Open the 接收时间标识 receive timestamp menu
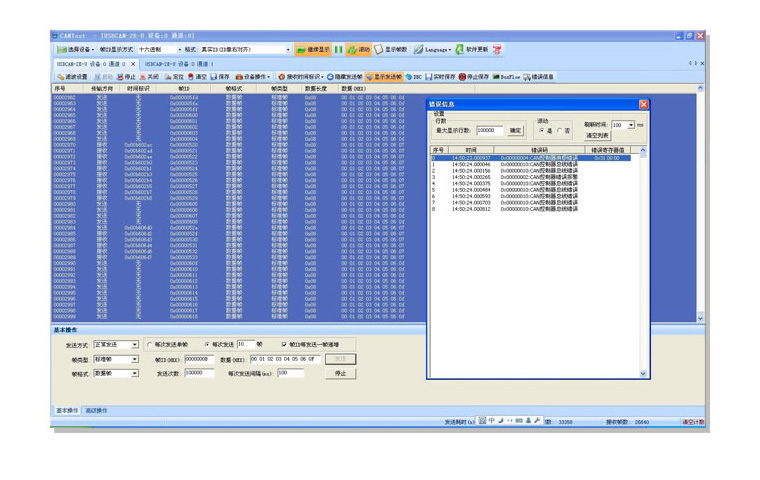The image size is (760, 480). [301, 77]
